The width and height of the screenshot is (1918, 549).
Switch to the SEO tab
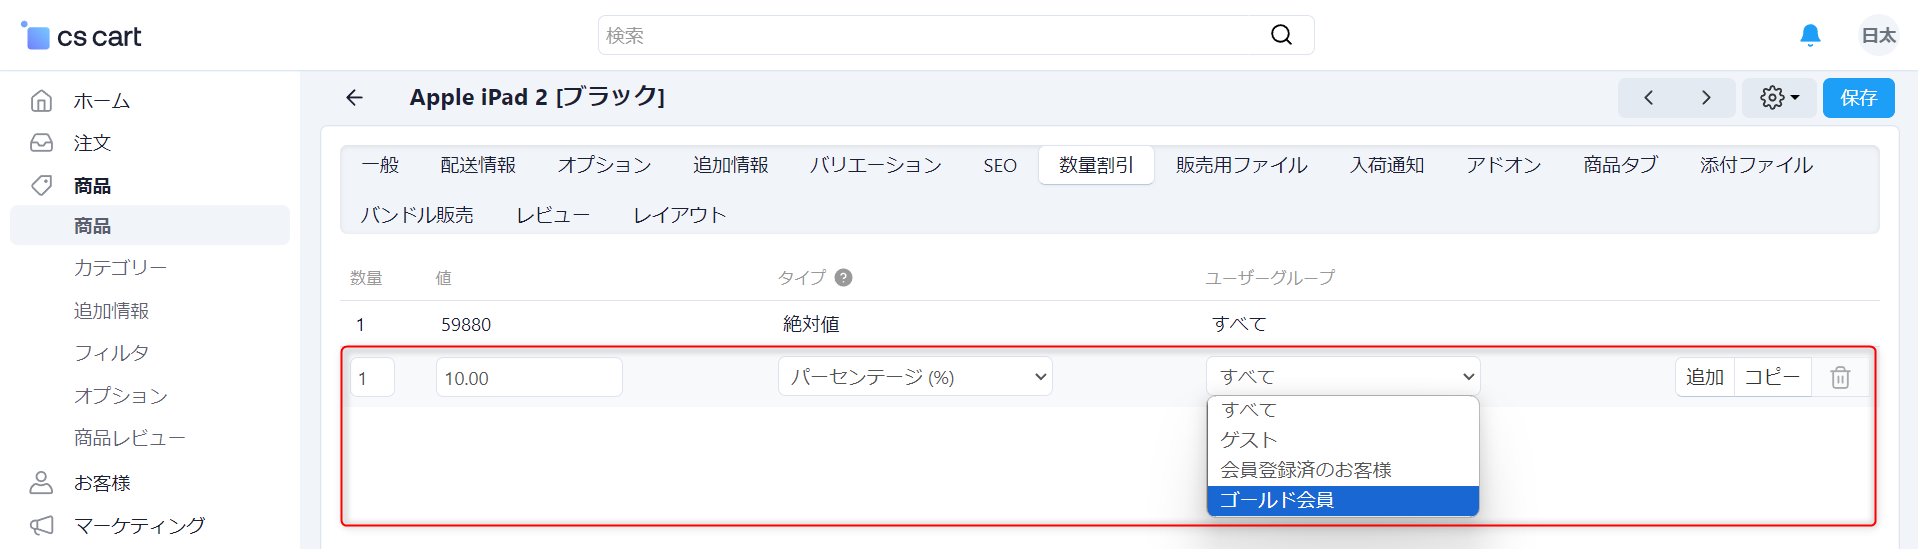pos(1000,165)
